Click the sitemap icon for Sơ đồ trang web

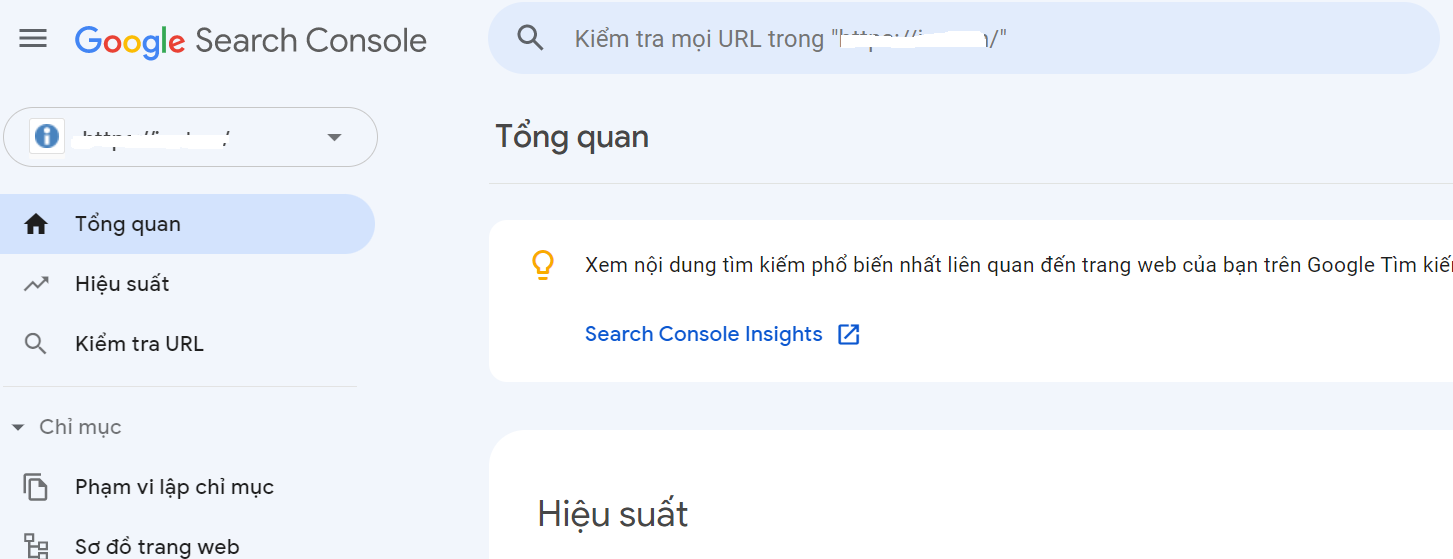(36, 546)
